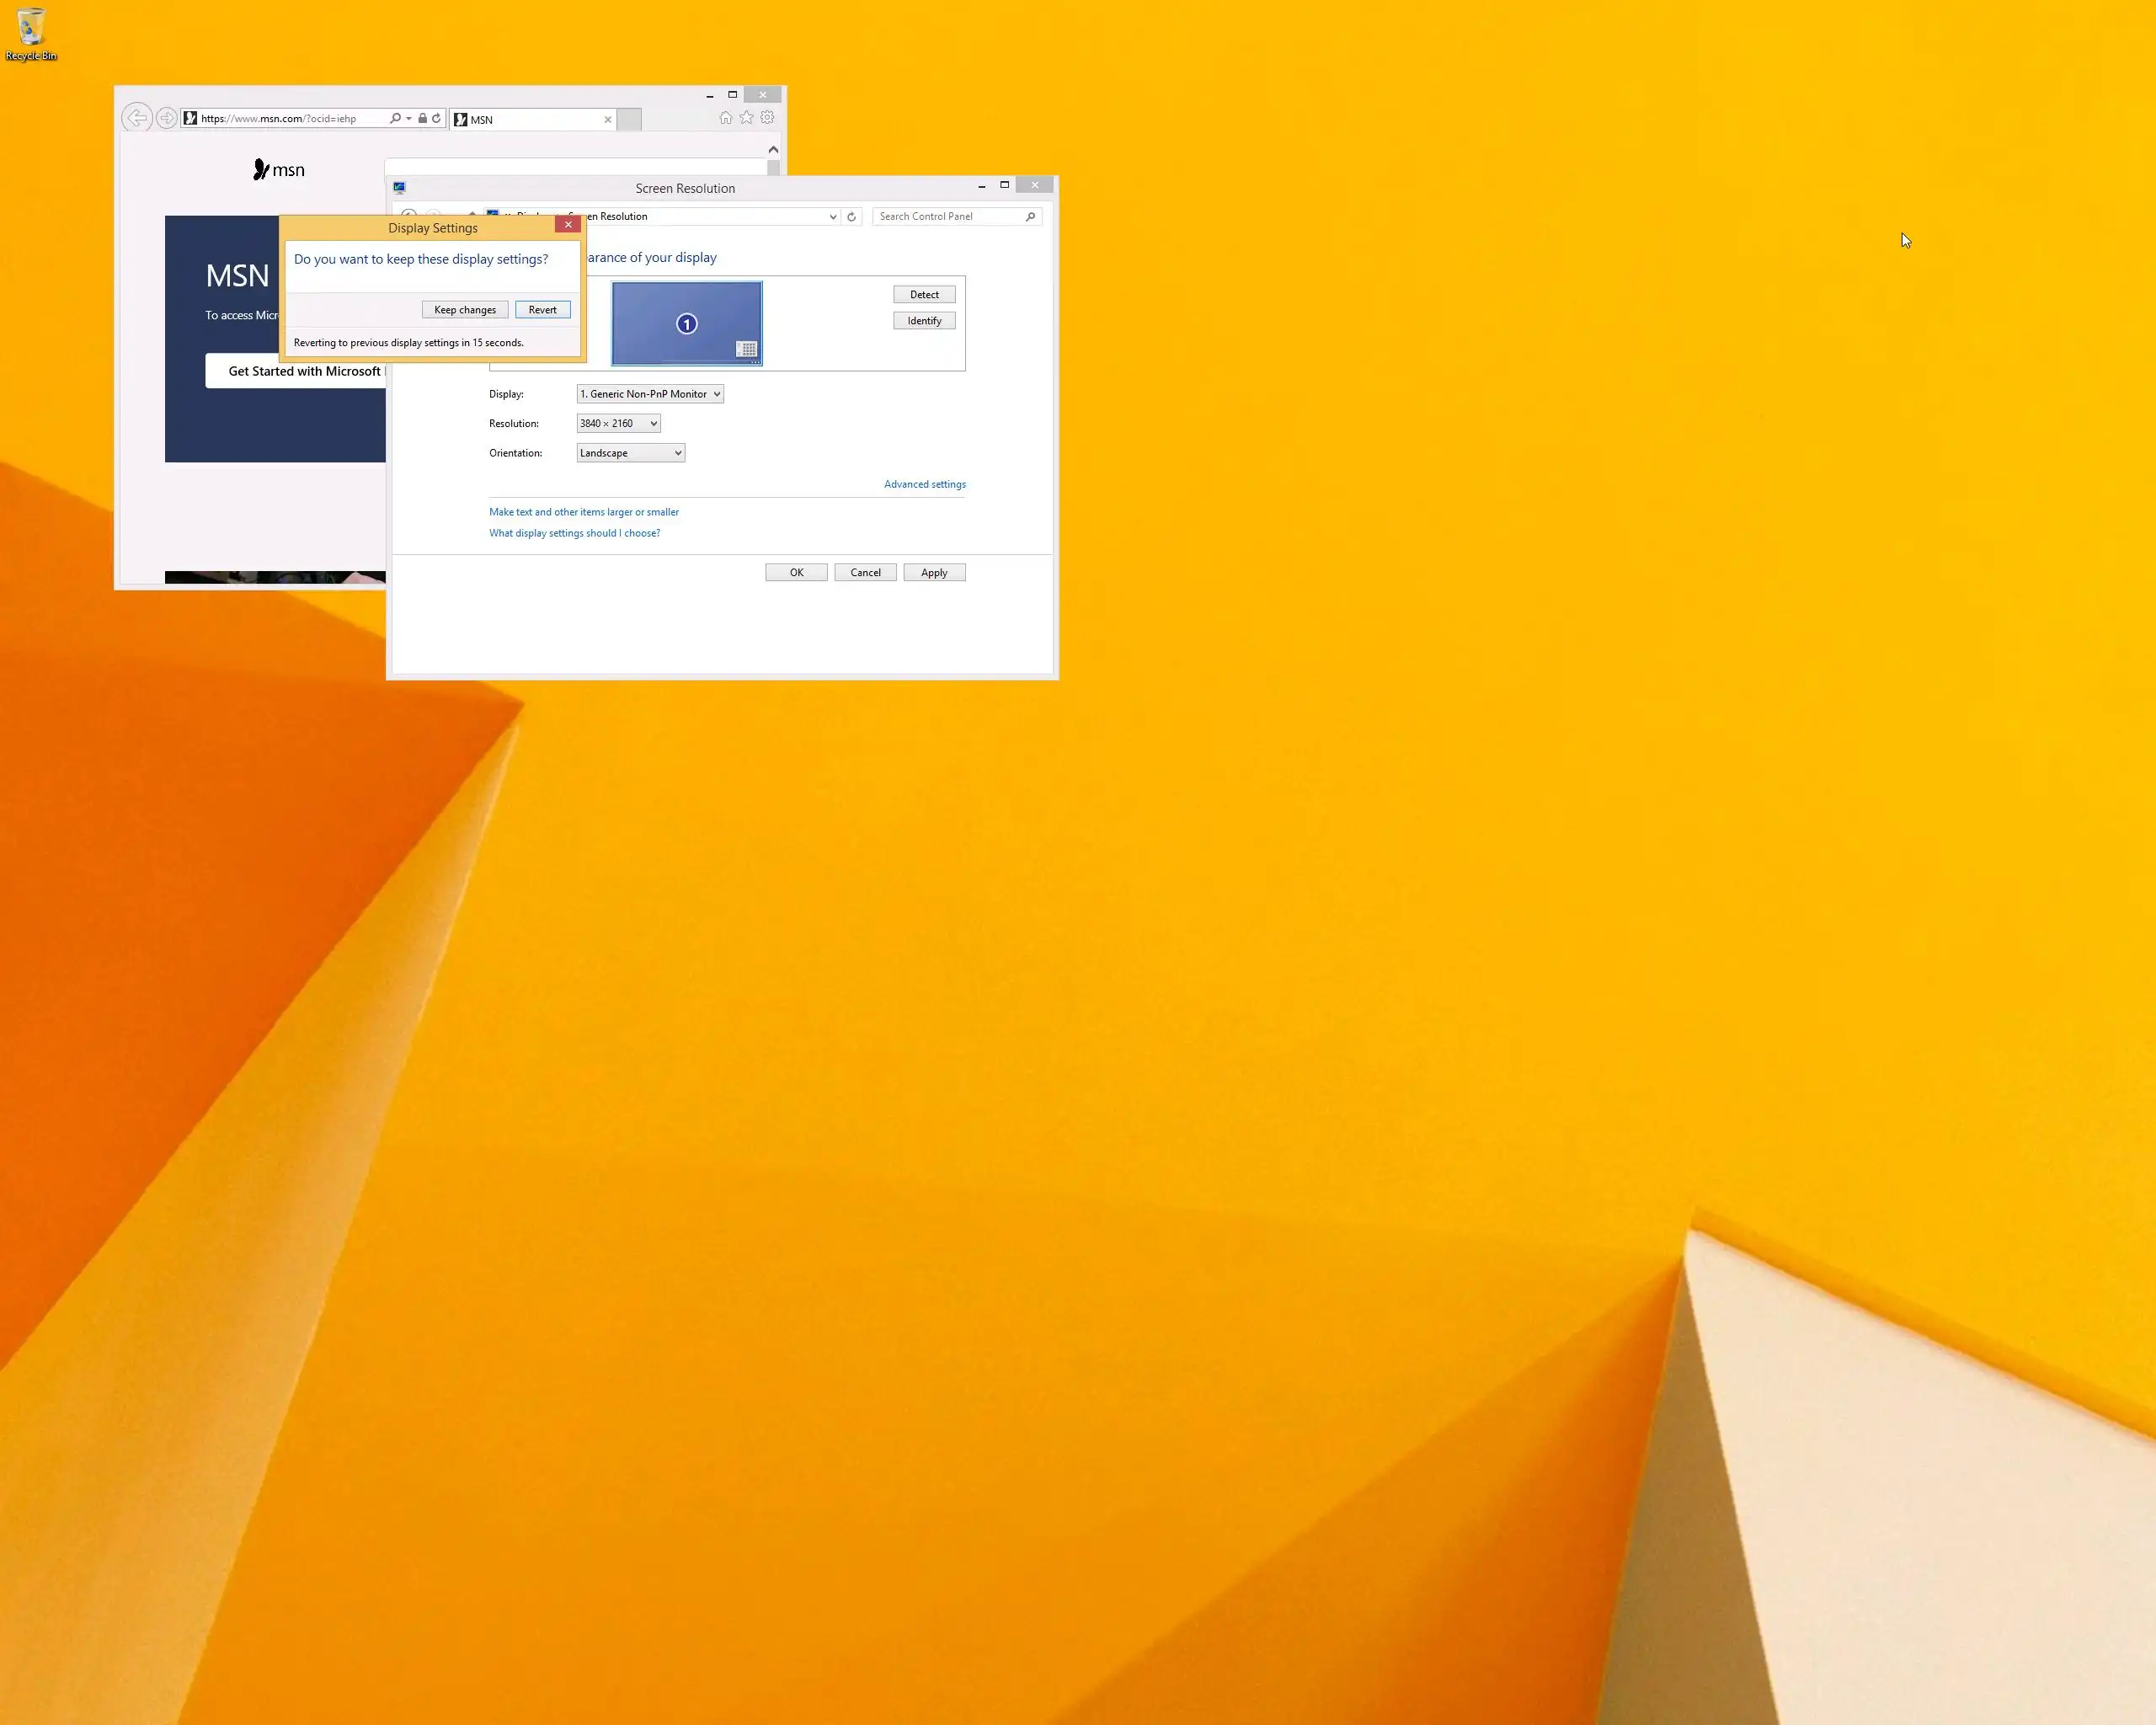
Task: Select the monitor 1 display thumbnail
Action: pyautogui.click(x=687, y=323)
